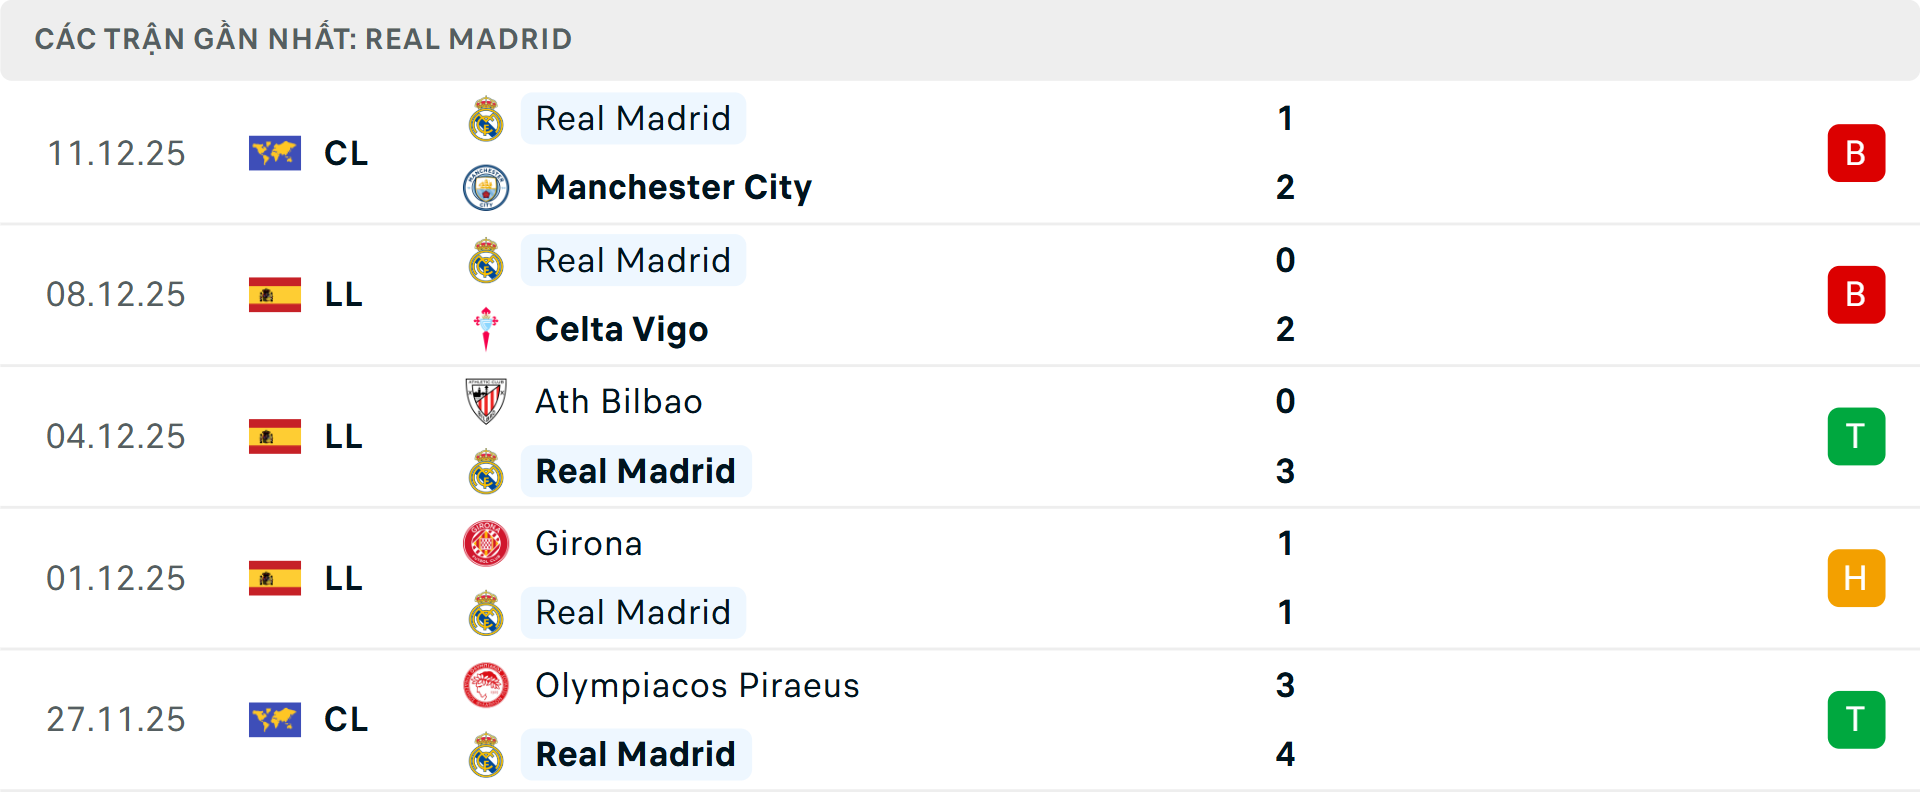Click the Celta Vigo club crest
1920x792 pixels.
tap(487, 328)
